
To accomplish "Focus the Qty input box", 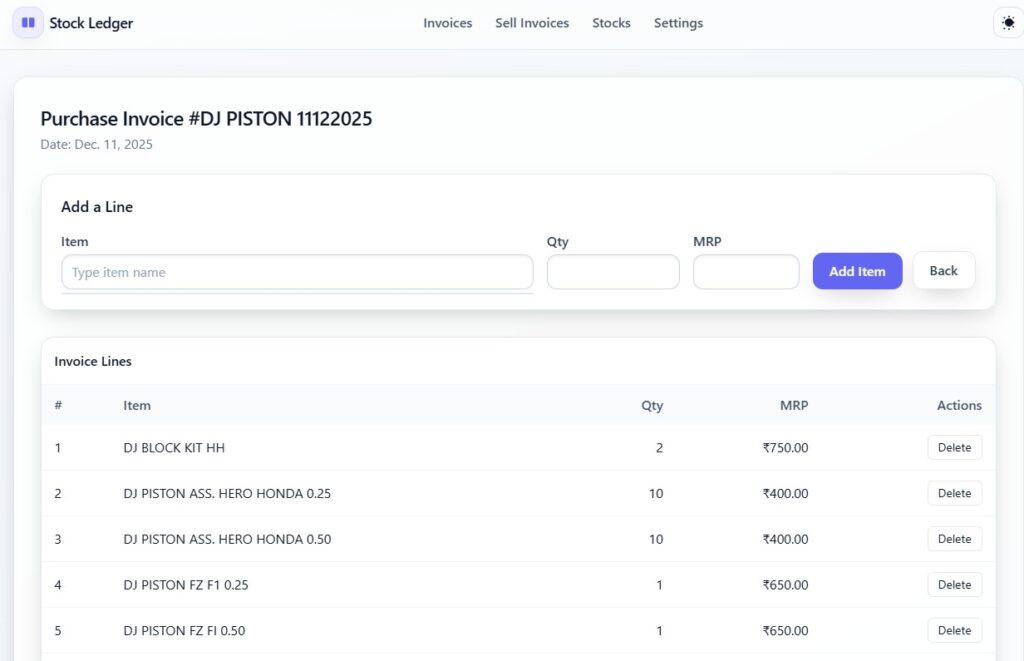I will [x=612, y=270].
